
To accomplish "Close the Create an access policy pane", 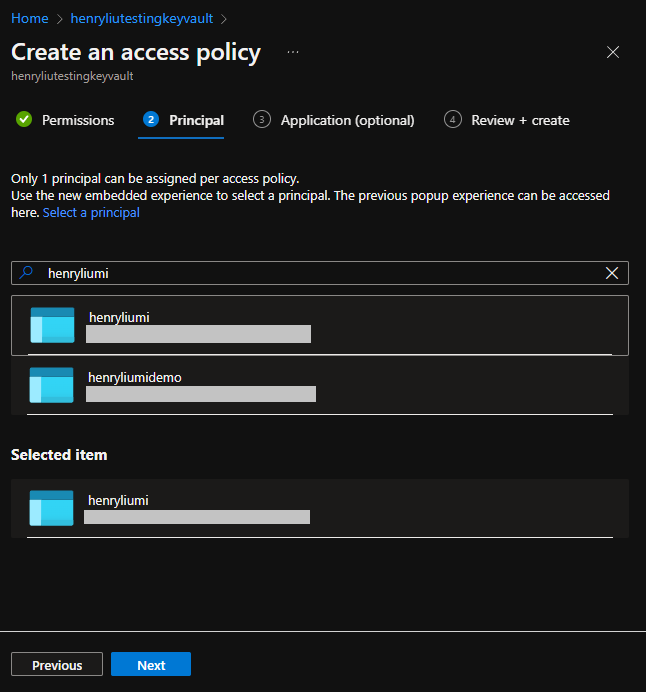I will pos(612,52).
